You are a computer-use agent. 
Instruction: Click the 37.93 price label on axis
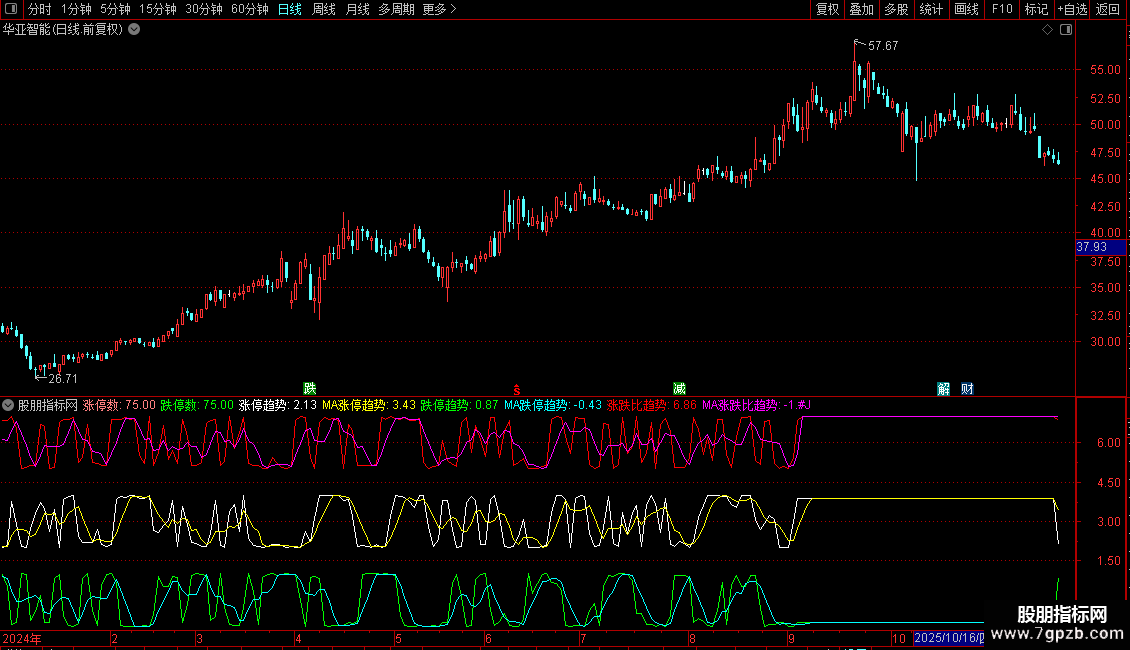(x=1092, y=246)
